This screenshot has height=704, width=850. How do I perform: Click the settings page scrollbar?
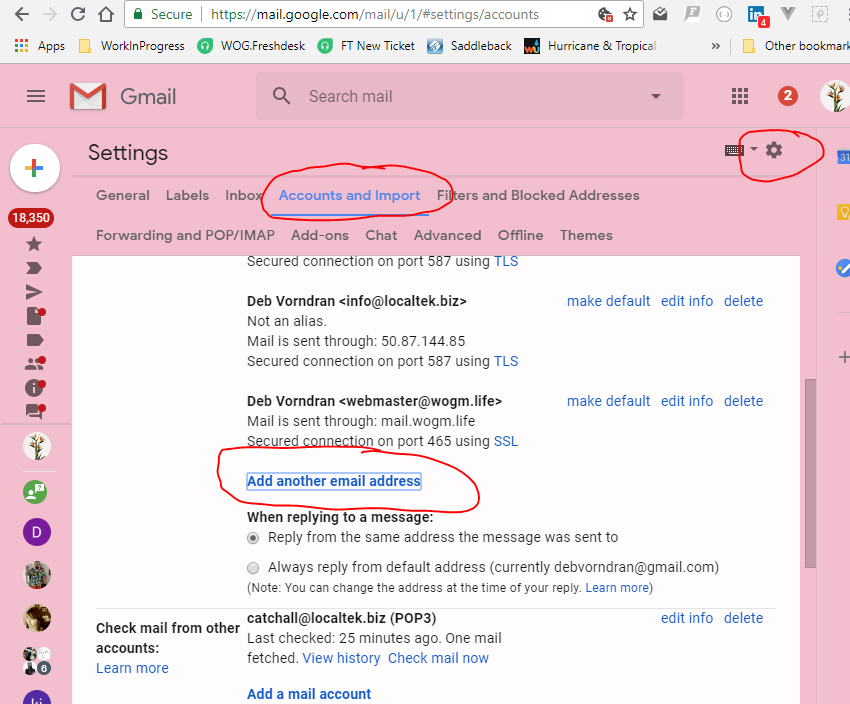coord(810,473)
